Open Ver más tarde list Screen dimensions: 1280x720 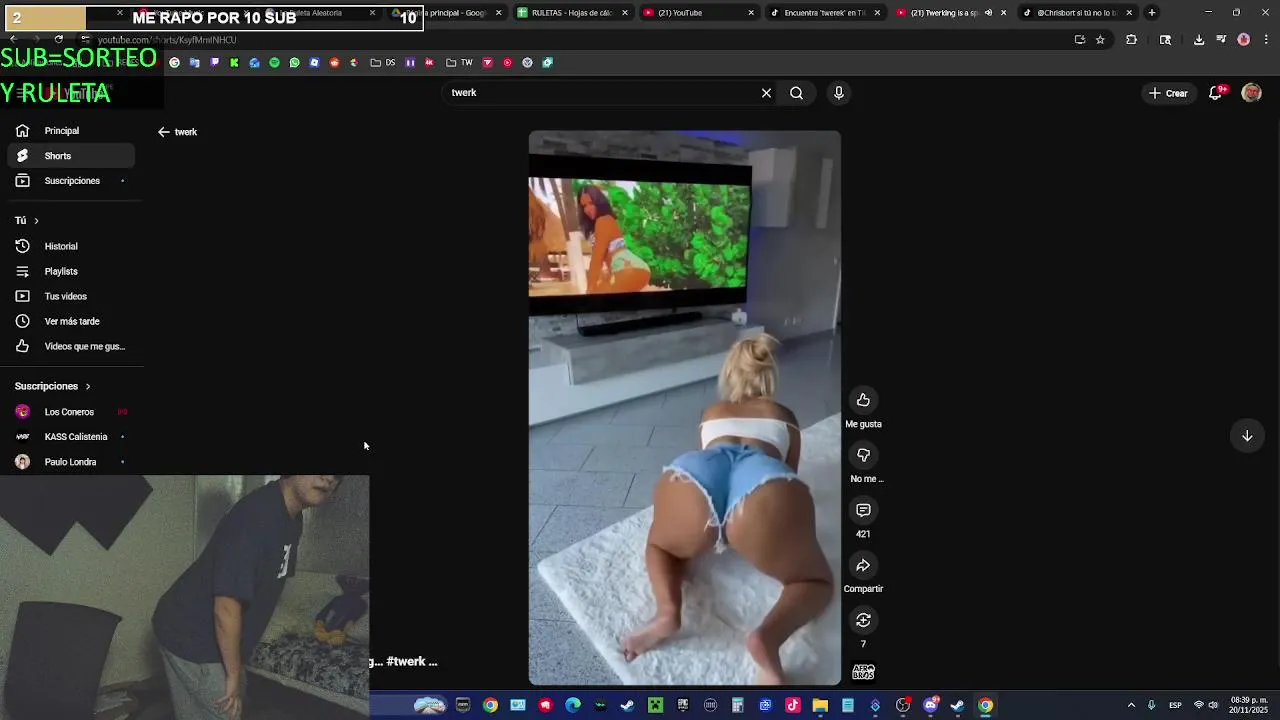pyautogui.click(x=70, y=321)
